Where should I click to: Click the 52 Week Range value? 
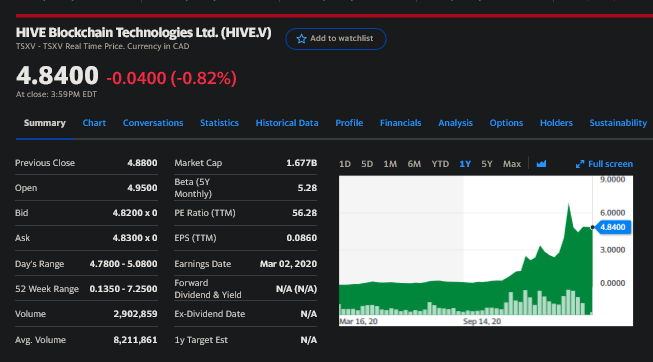tap(123, 289)
